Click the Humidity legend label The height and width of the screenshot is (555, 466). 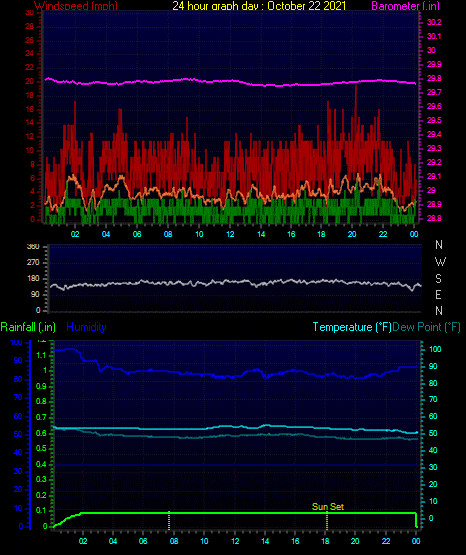tap(86, 327)
